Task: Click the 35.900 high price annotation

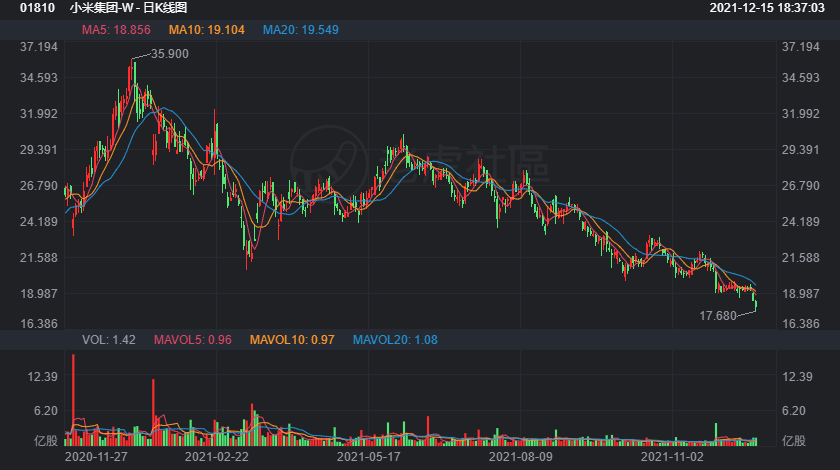Action: coord(170,54)
